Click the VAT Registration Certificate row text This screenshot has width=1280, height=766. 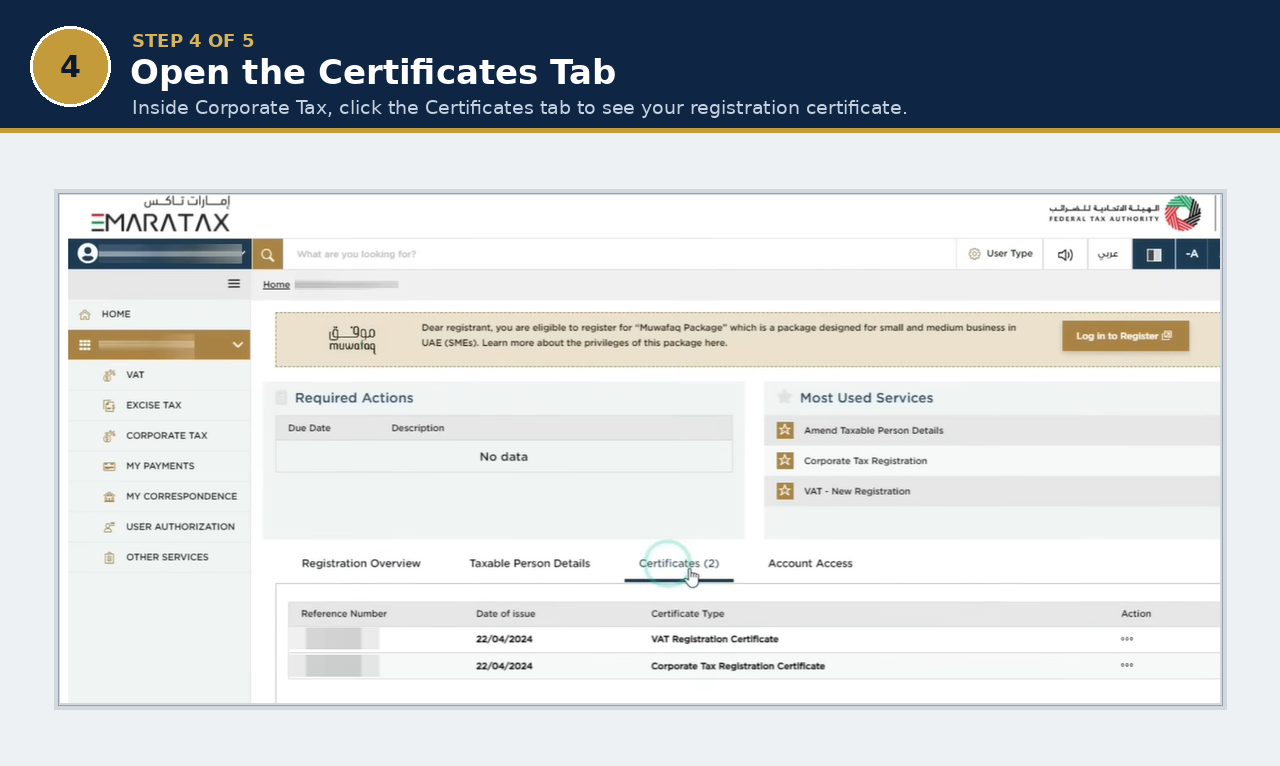714,639
